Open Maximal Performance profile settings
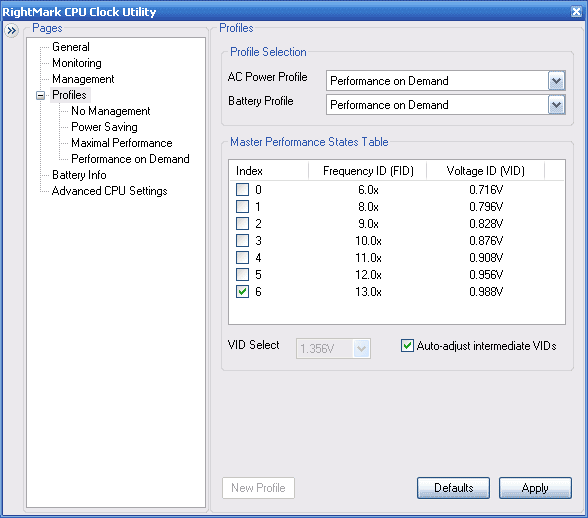588x518 pixels. [122, 143]
